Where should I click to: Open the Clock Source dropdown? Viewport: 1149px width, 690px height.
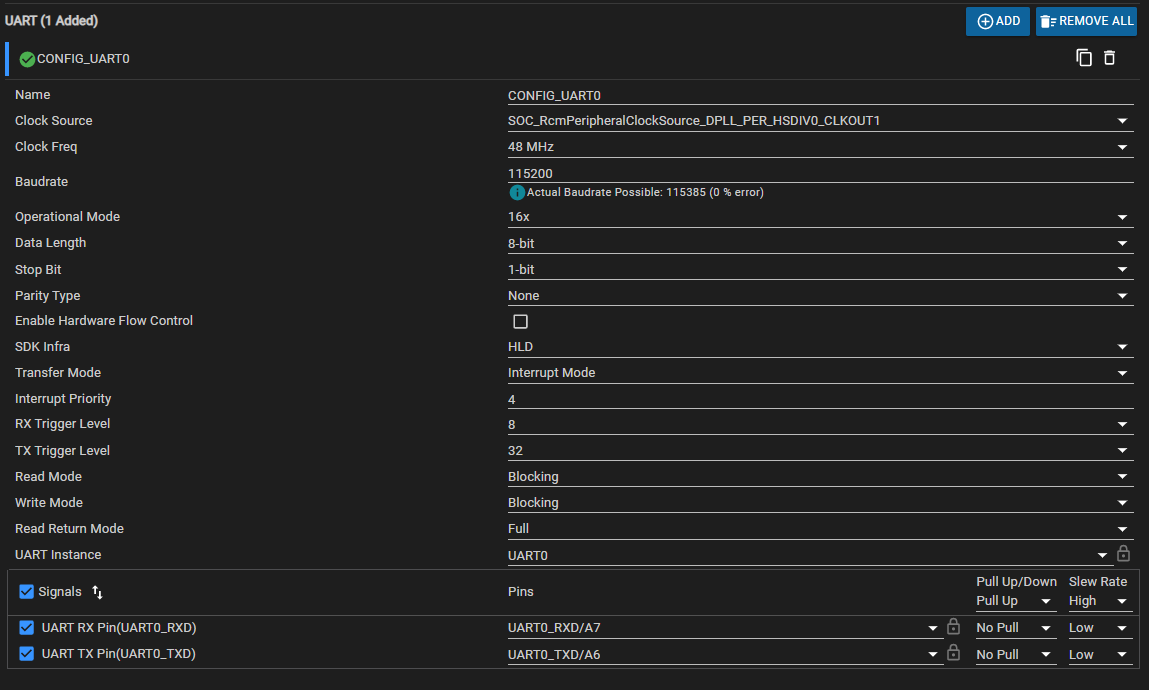pos(820,121)
